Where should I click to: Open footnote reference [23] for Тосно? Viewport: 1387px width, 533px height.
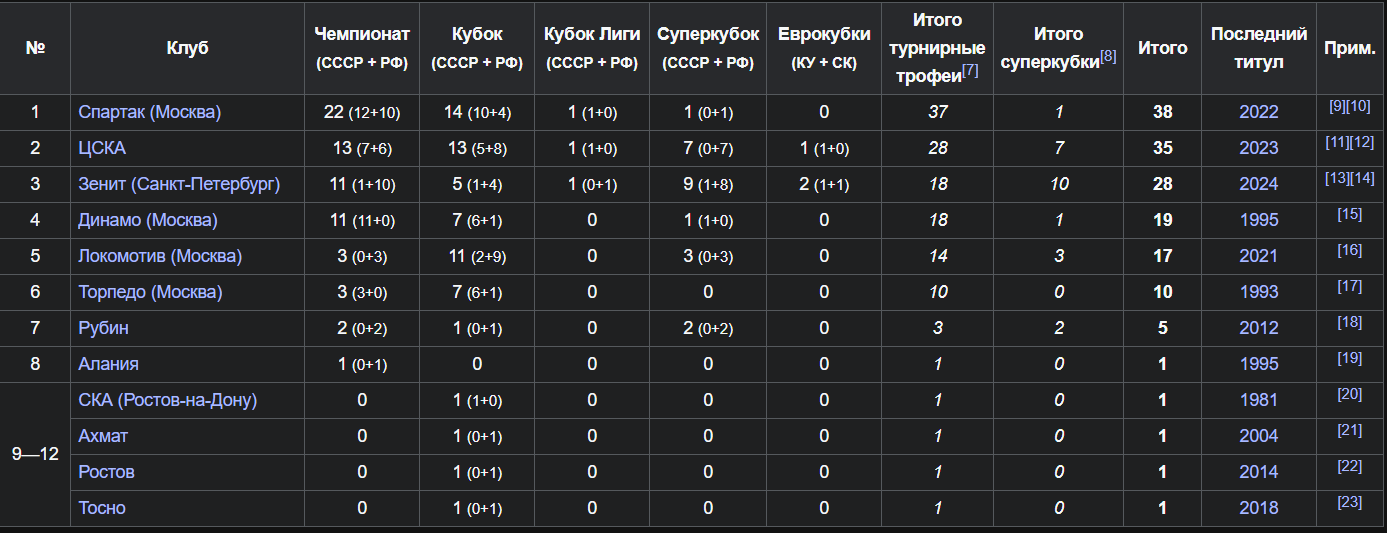click(x=1350, y=502)
